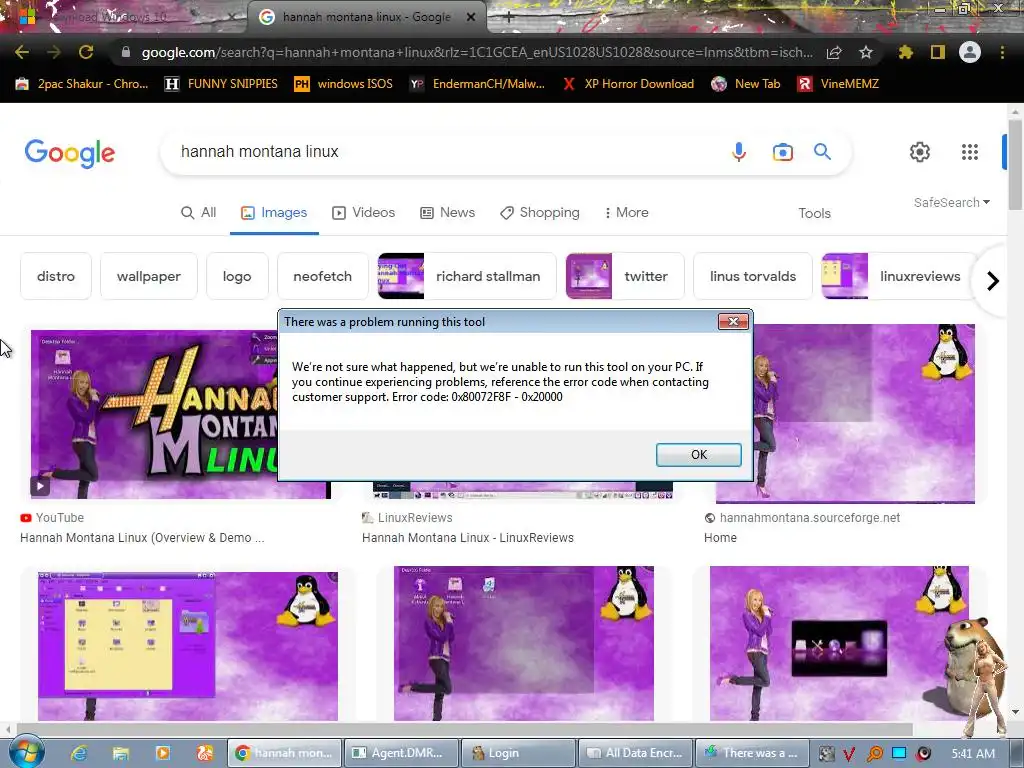The height and width of the screenshot is (768, 1024).
Task: Select the twitter filter chip
Action: coord(625,276)
